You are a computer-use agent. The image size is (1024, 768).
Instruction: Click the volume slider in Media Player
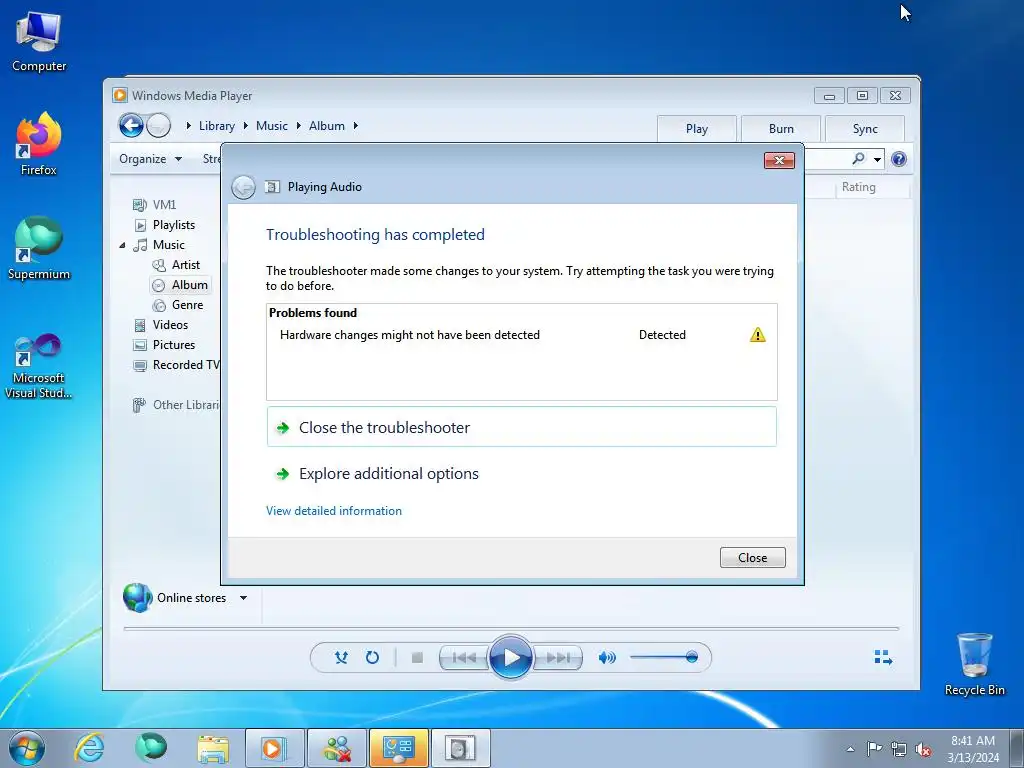664,657
